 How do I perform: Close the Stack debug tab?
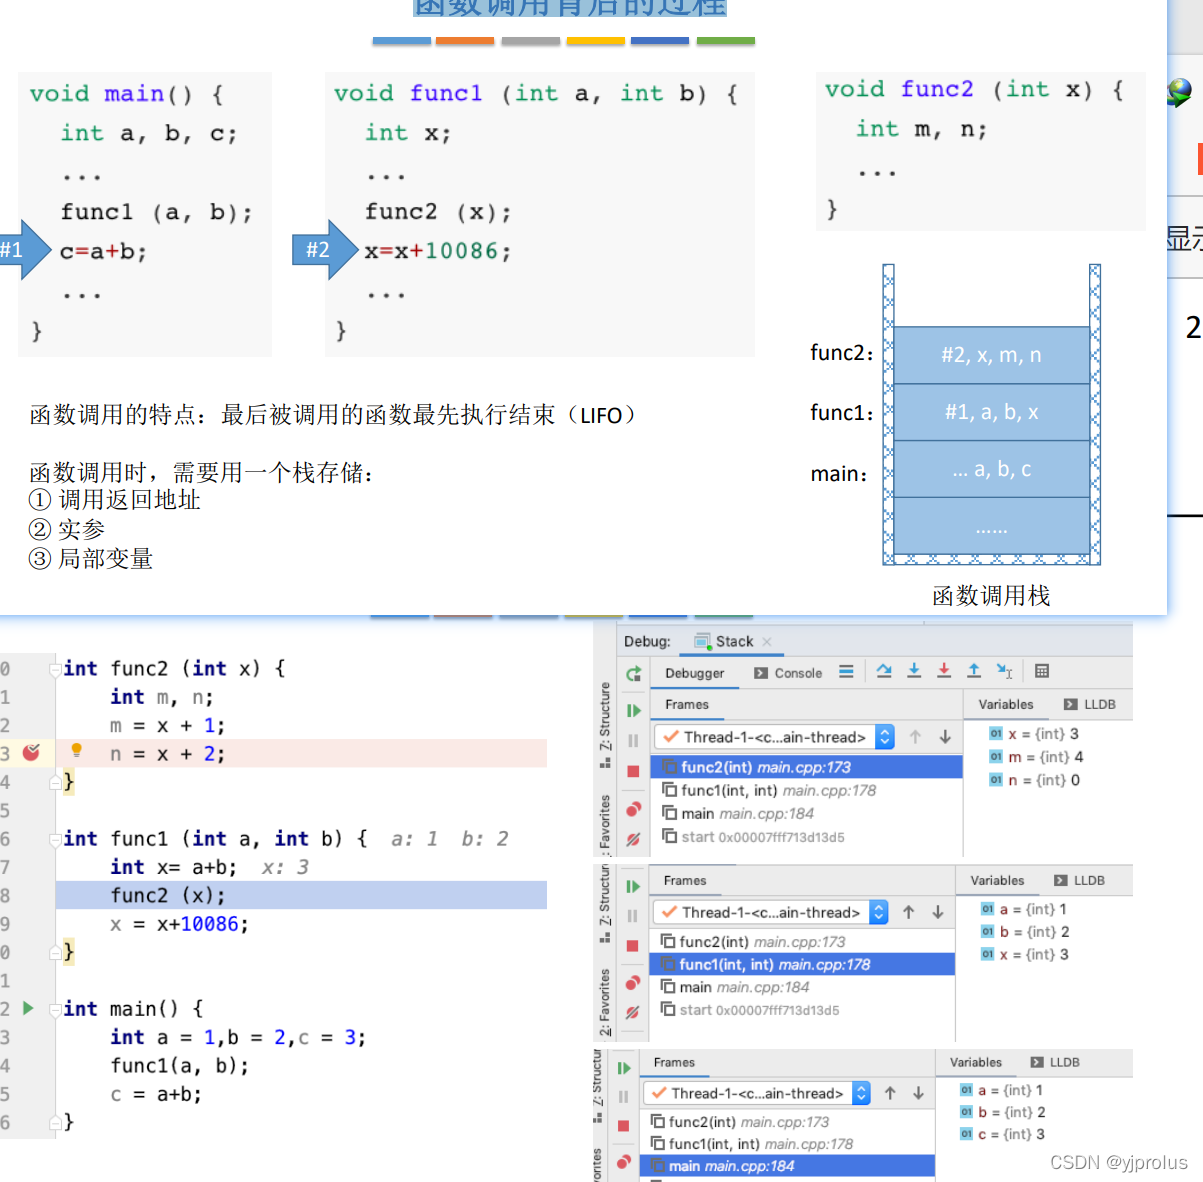(767, 642)
